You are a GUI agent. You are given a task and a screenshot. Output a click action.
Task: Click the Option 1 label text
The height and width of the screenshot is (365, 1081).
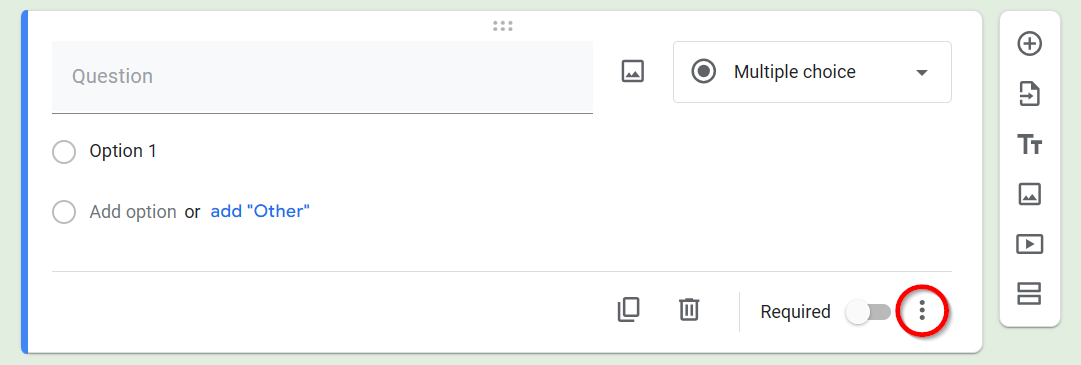point(123,151)
